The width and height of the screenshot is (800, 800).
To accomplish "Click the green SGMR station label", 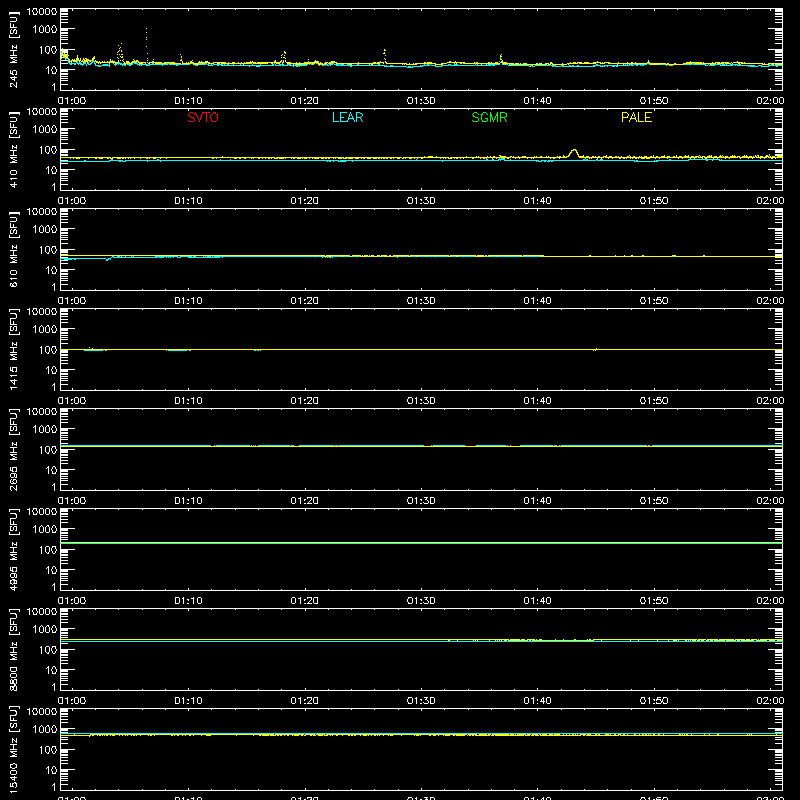I will tap(489, 117).
